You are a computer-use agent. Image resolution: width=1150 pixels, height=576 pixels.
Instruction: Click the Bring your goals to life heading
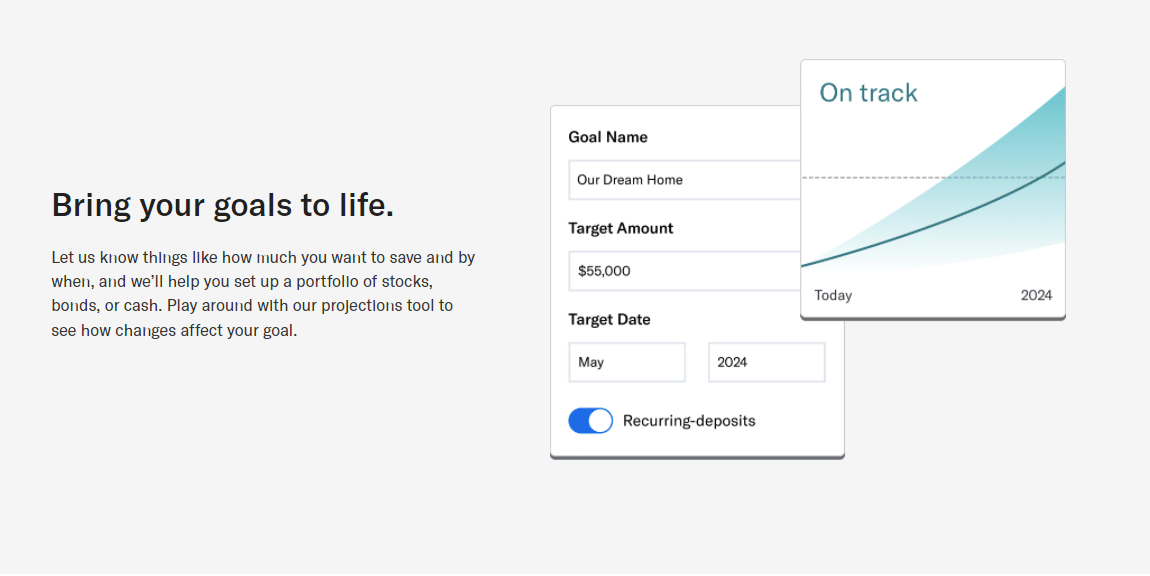[223, 205]
